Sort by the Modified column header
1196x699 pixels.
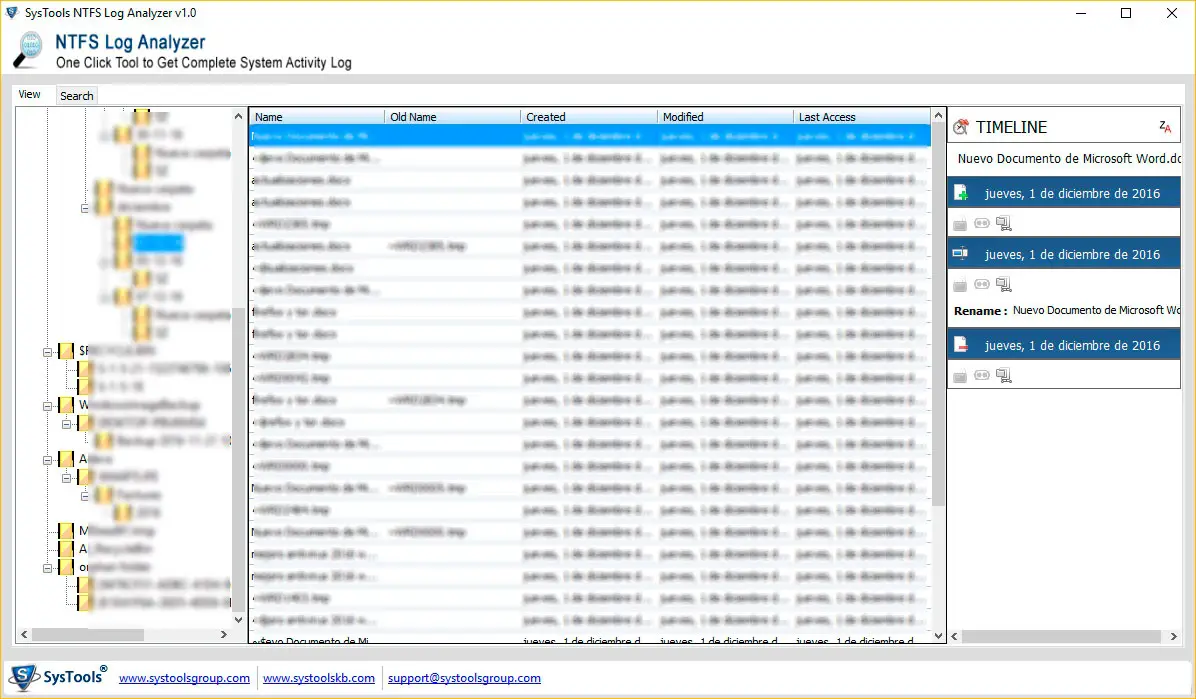[x=725, y=117]
